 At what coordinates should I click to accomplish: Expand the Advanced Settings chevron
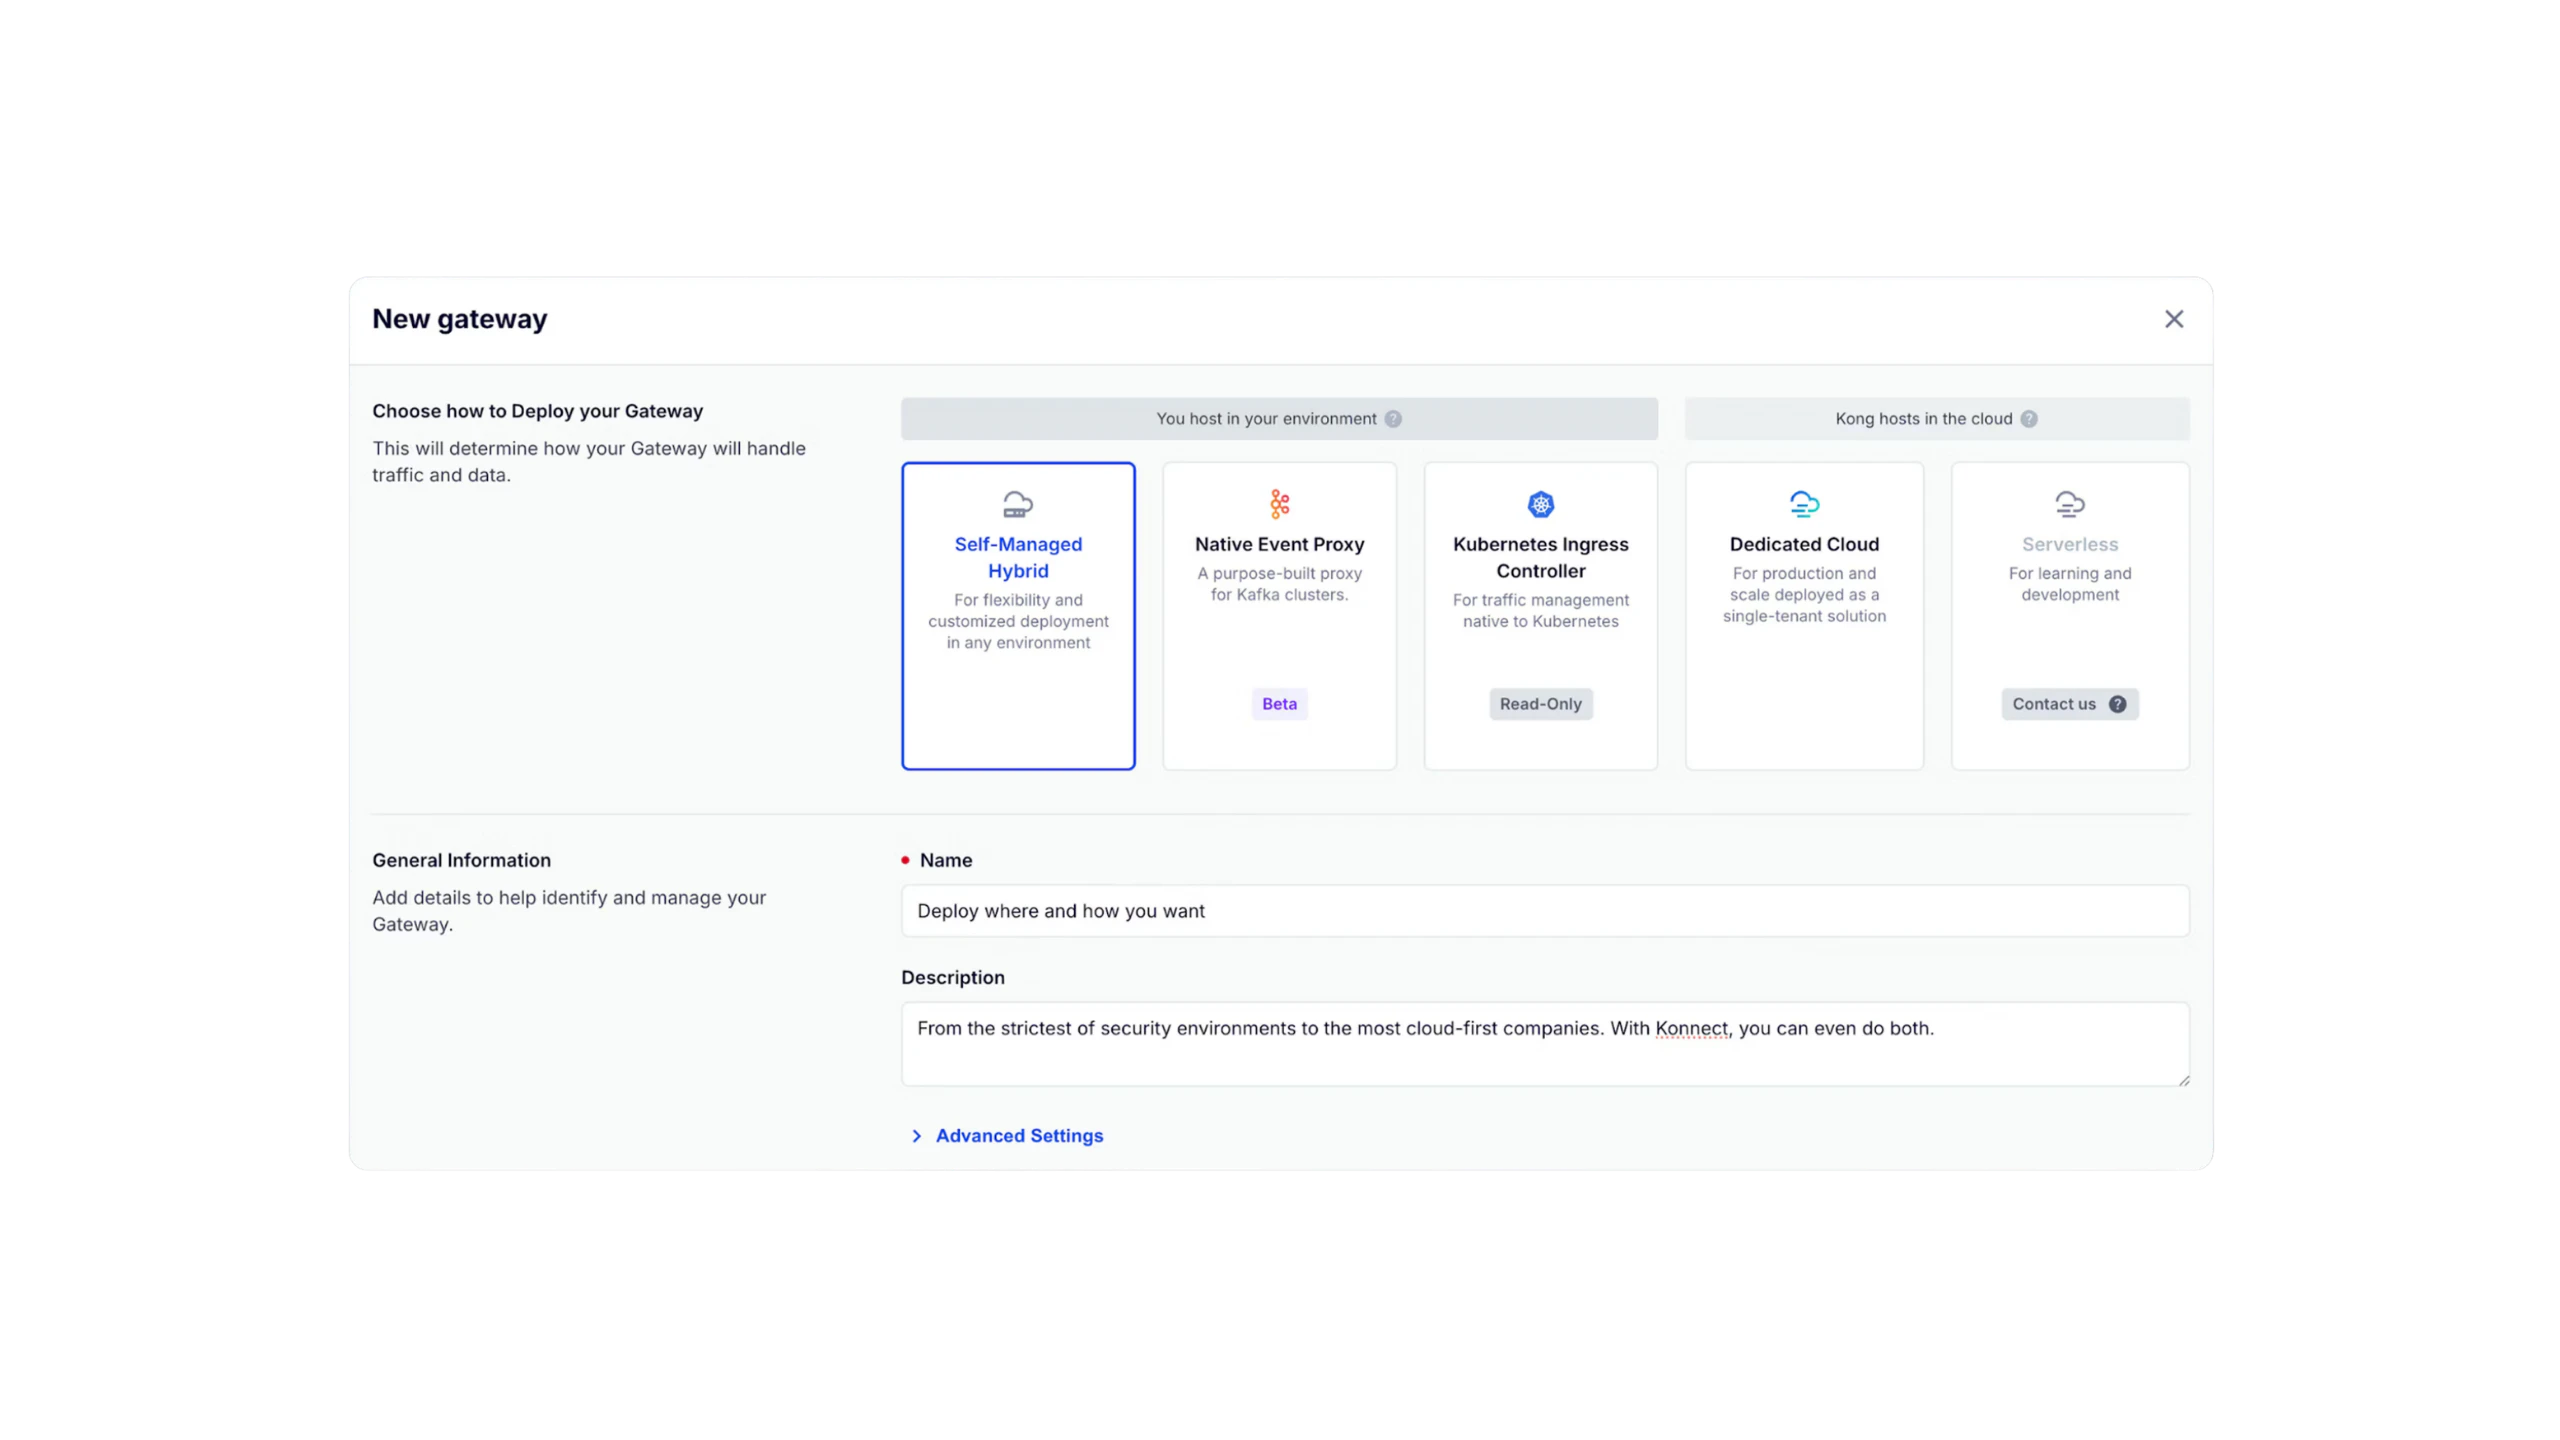click(x=916, y=1136)
